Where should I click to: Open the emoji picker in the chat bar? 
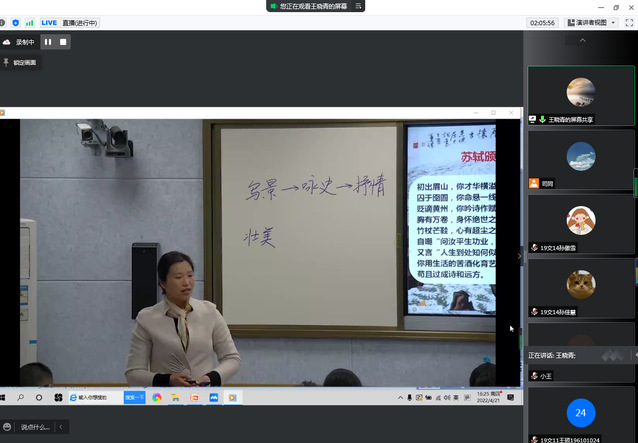coord(7,427)
